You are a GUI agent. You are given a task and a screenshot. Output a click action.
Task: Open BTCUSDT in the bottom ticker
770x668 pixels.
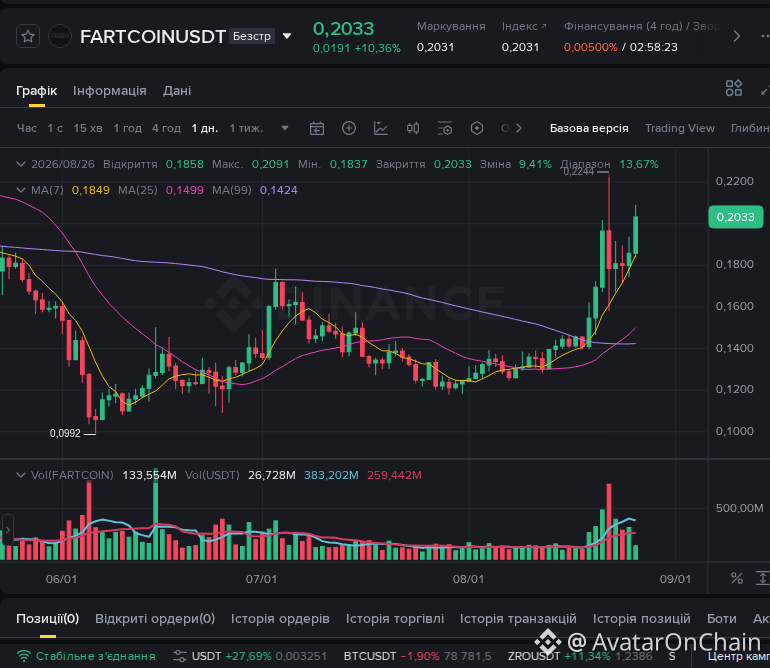(x=370, y=656)
